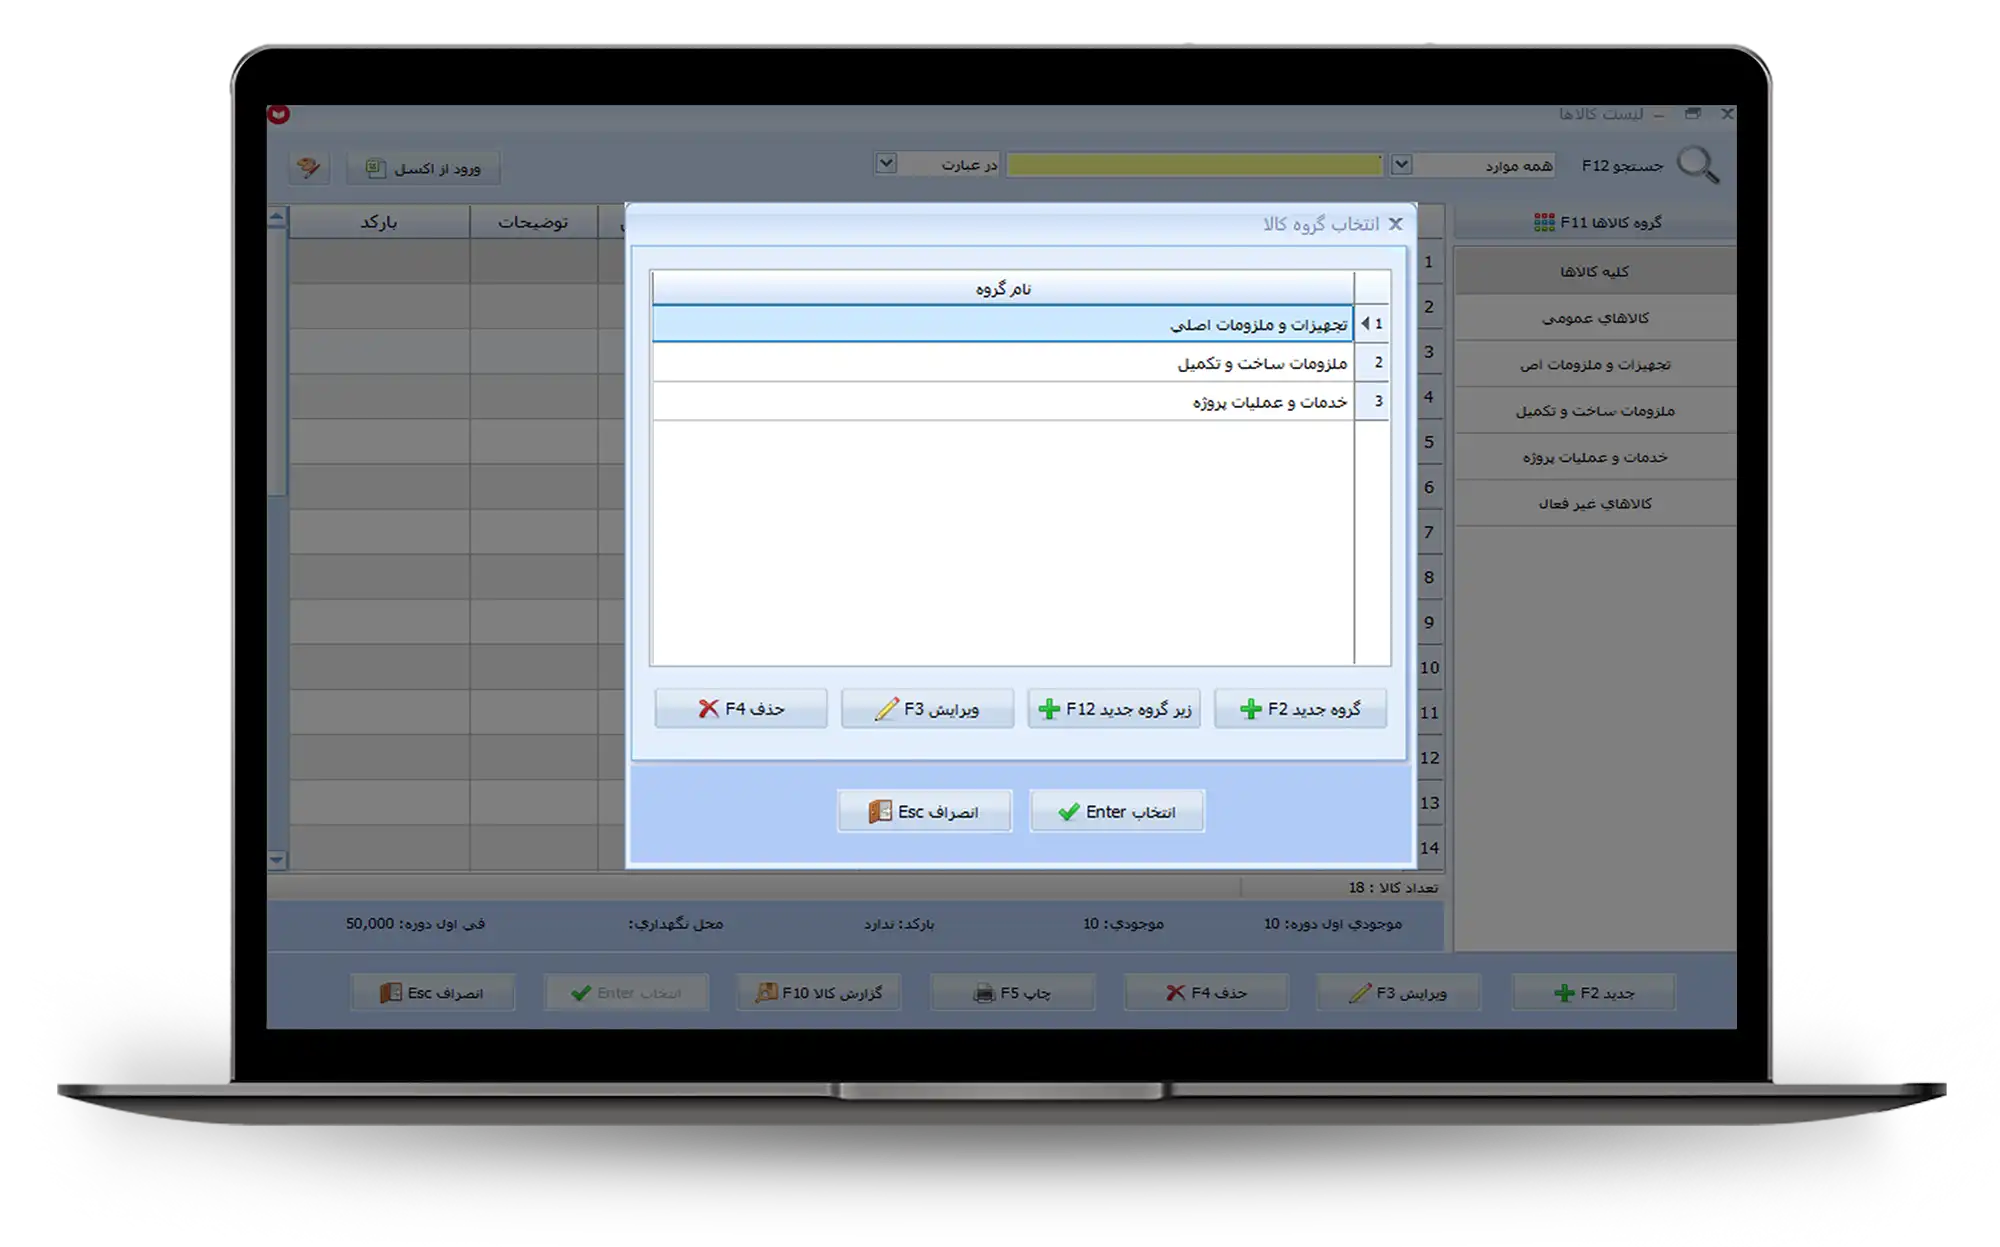
Task: Cancel the dialog with the Esc button
Action: [924, 812]
